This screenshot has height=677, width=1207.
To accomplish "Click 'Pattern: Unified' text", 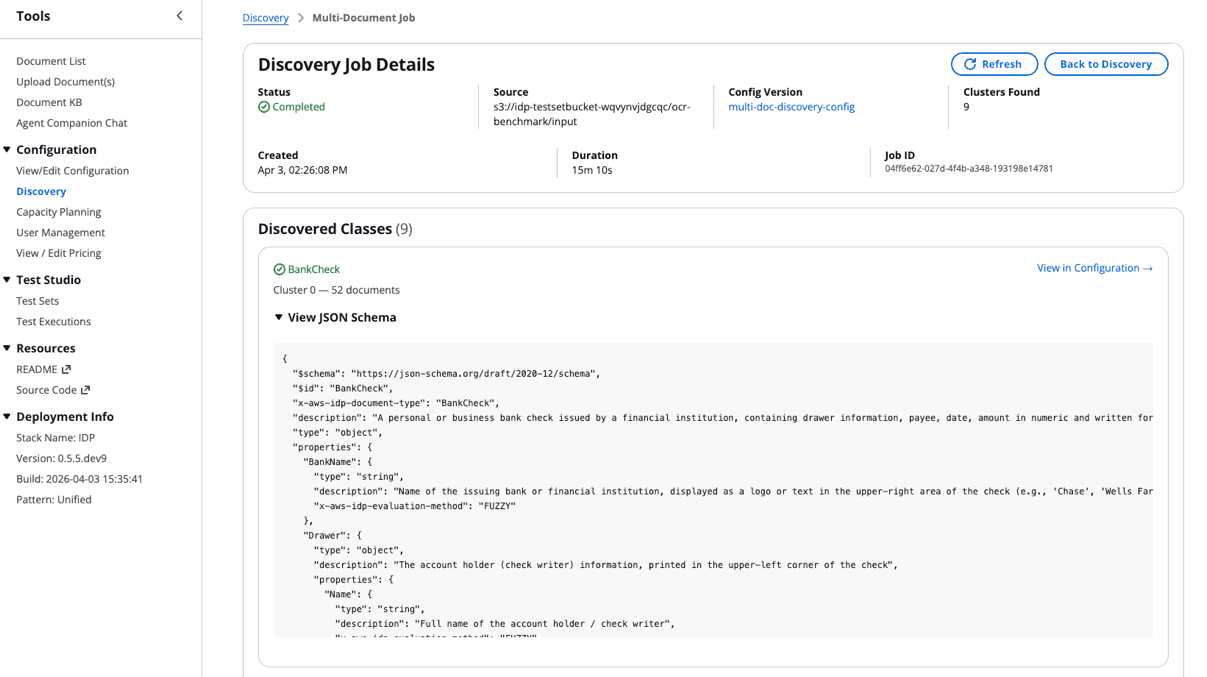I will click(x=53, y=500).
